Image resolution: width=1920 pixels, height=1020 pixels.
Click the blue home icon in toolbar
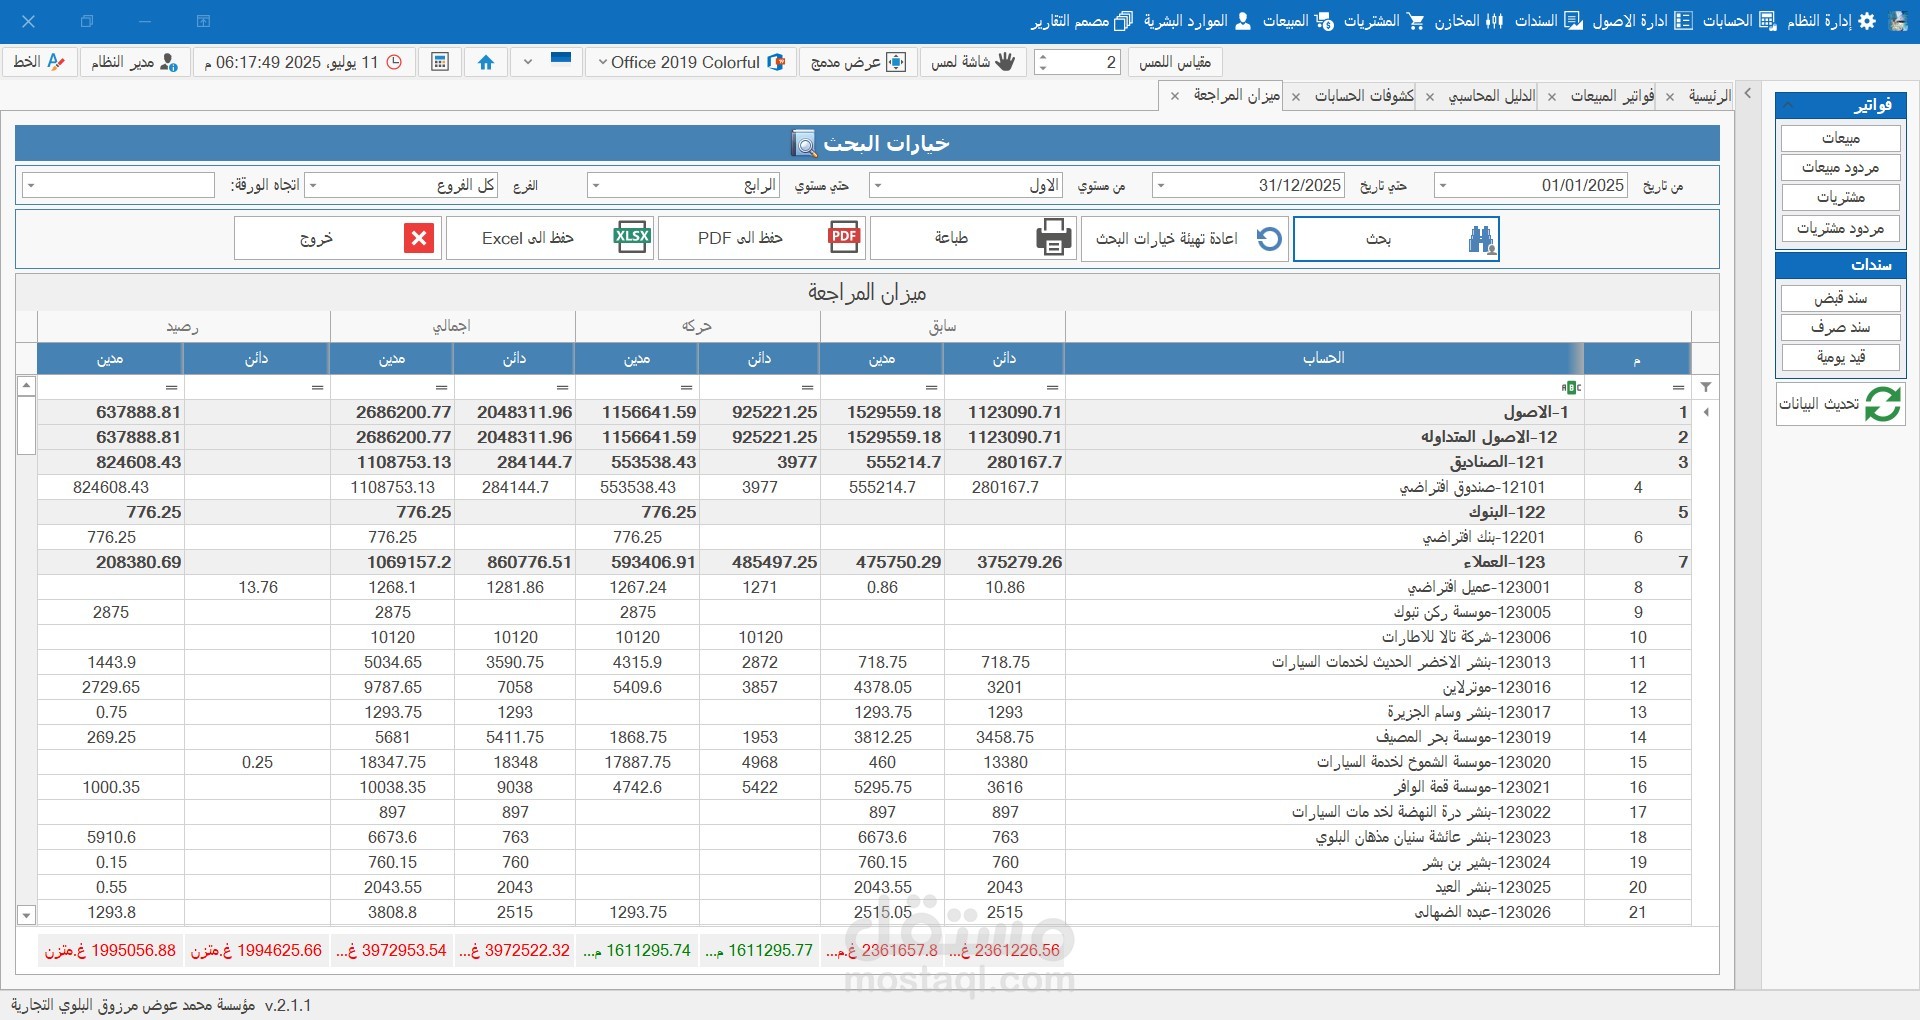[486, 62]
